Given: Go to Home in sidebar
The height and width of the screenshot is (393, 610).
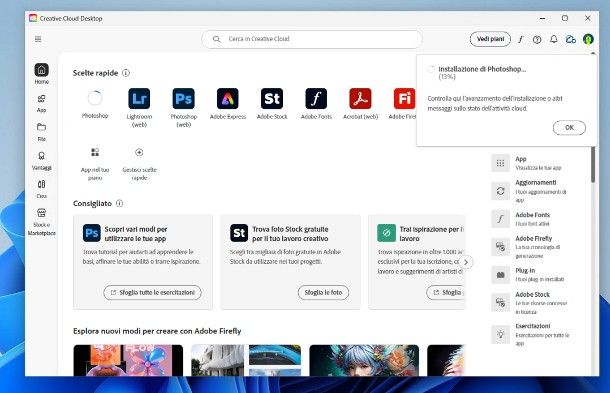Looking at the screenshot, I should [x=42, y=74].
